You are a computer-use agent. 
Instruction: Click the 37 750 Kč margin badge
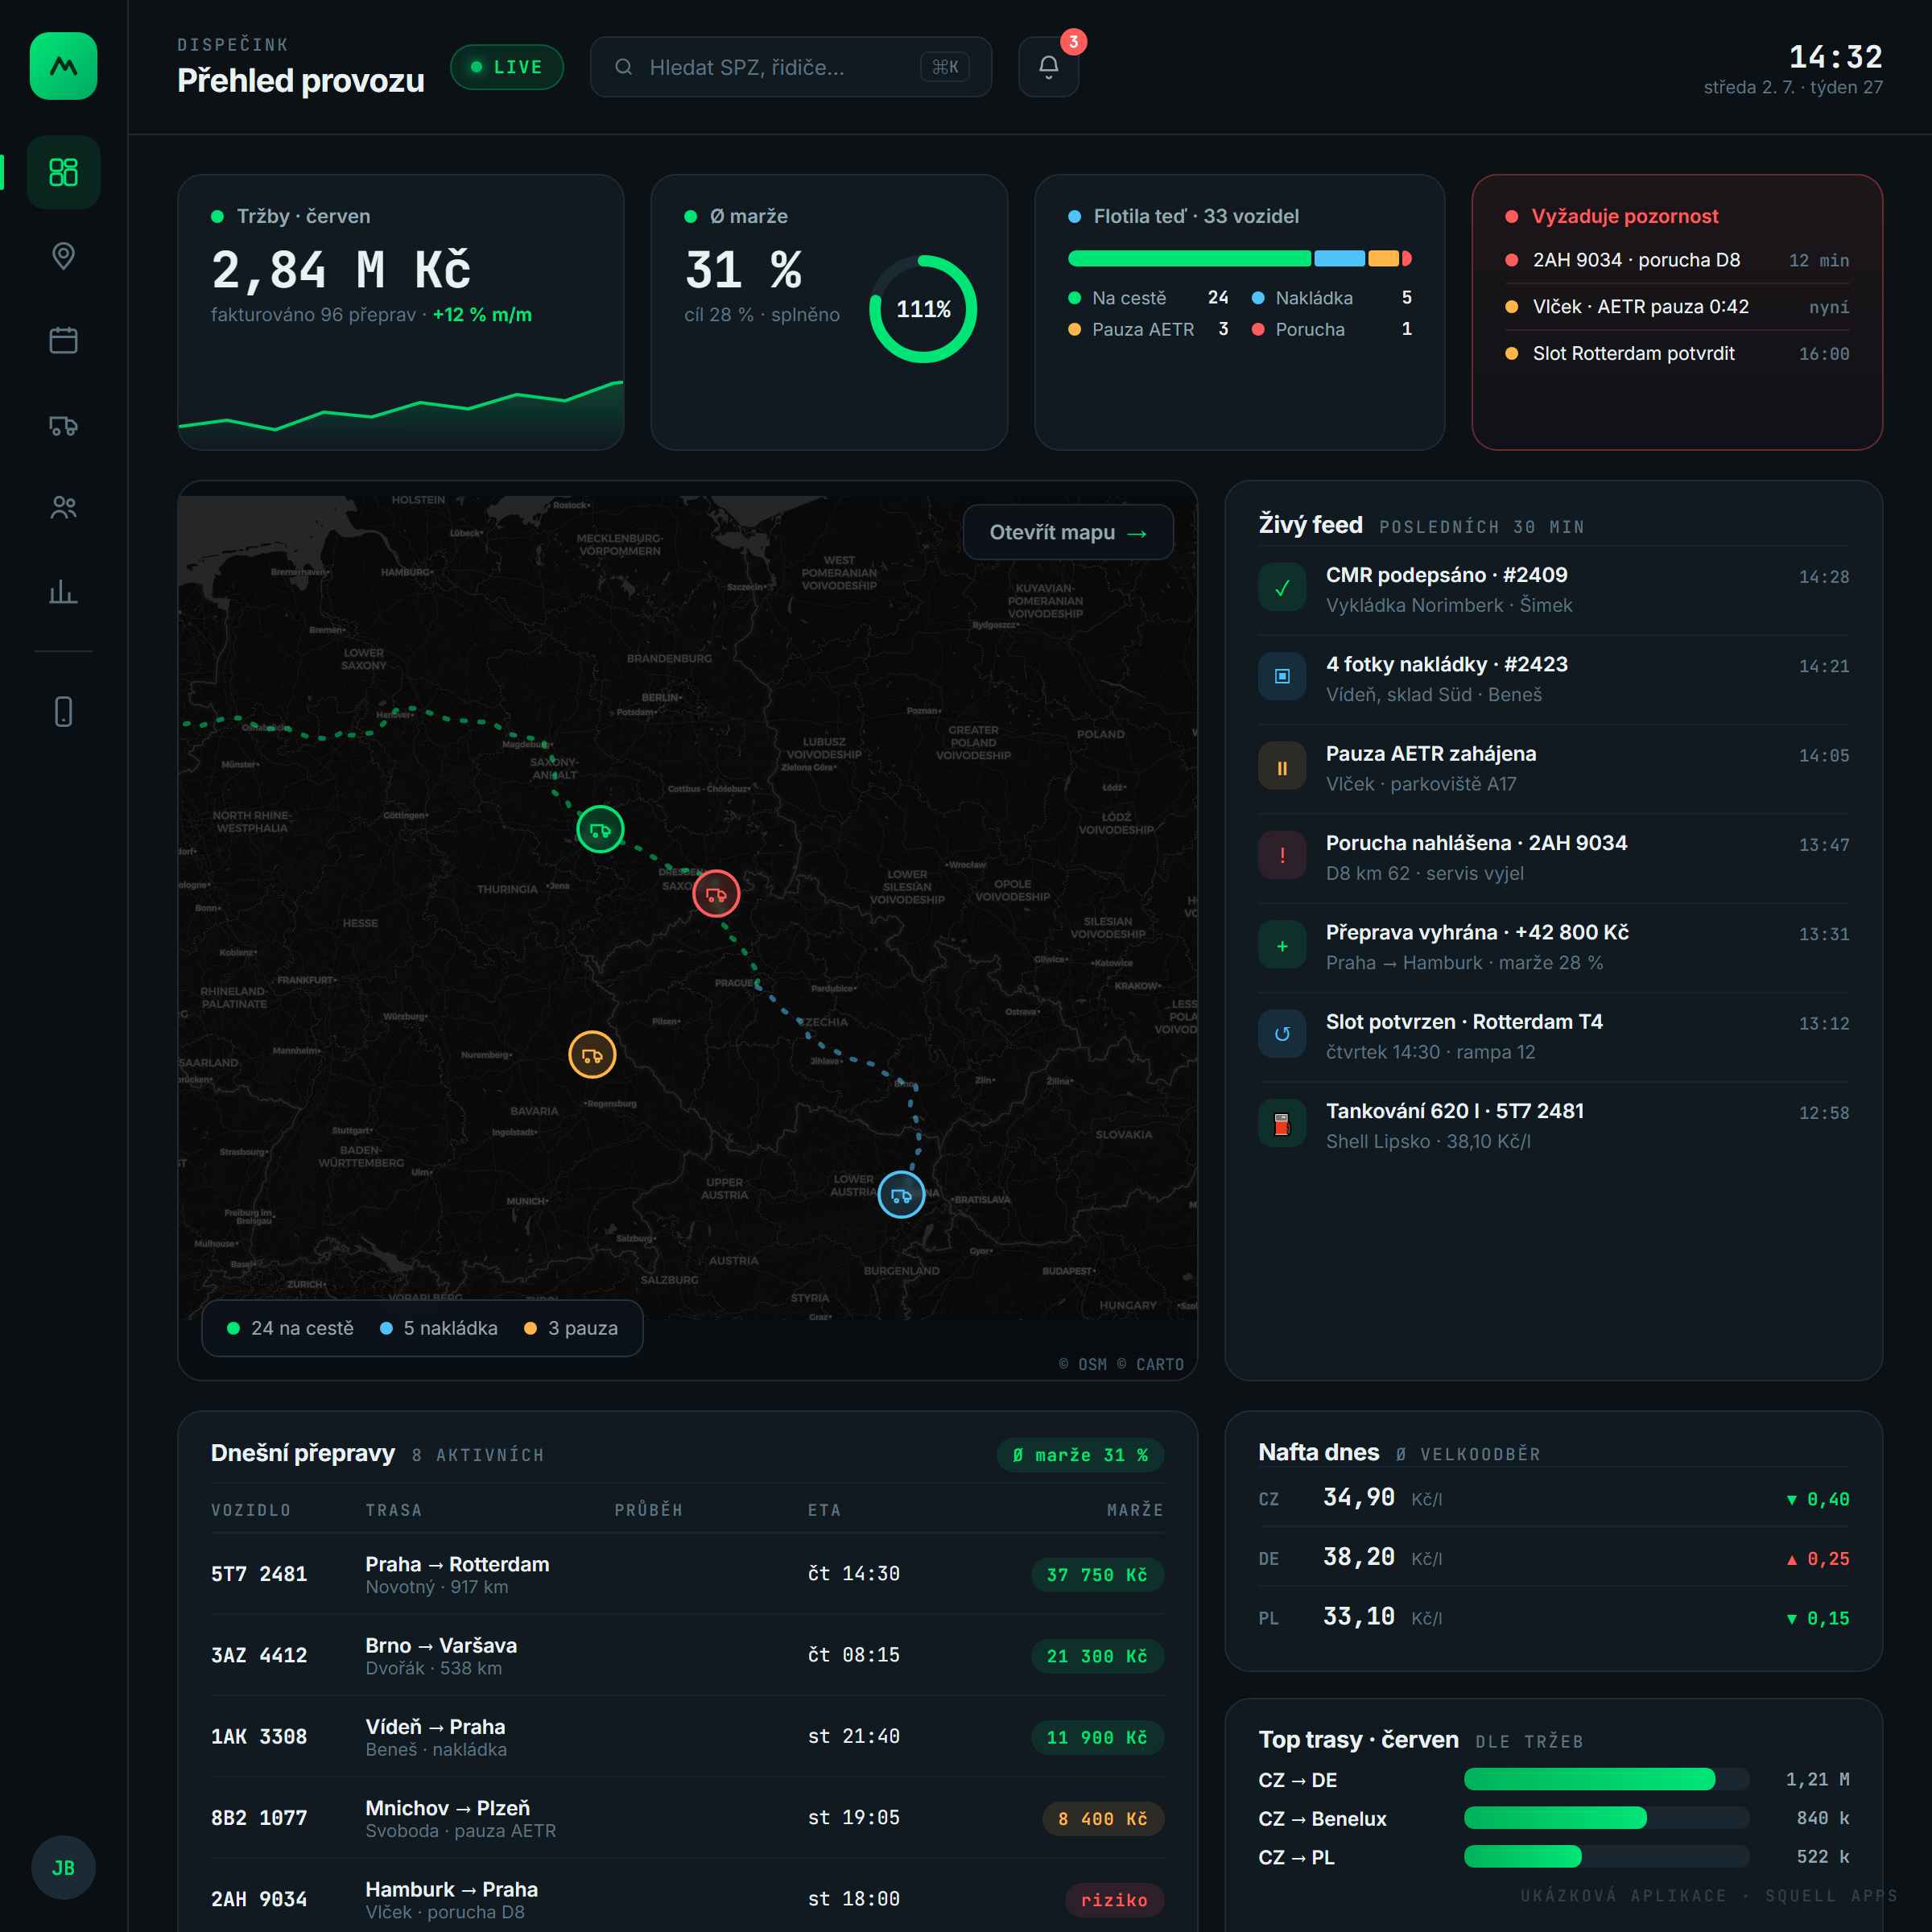(x=1097, y=1575)
